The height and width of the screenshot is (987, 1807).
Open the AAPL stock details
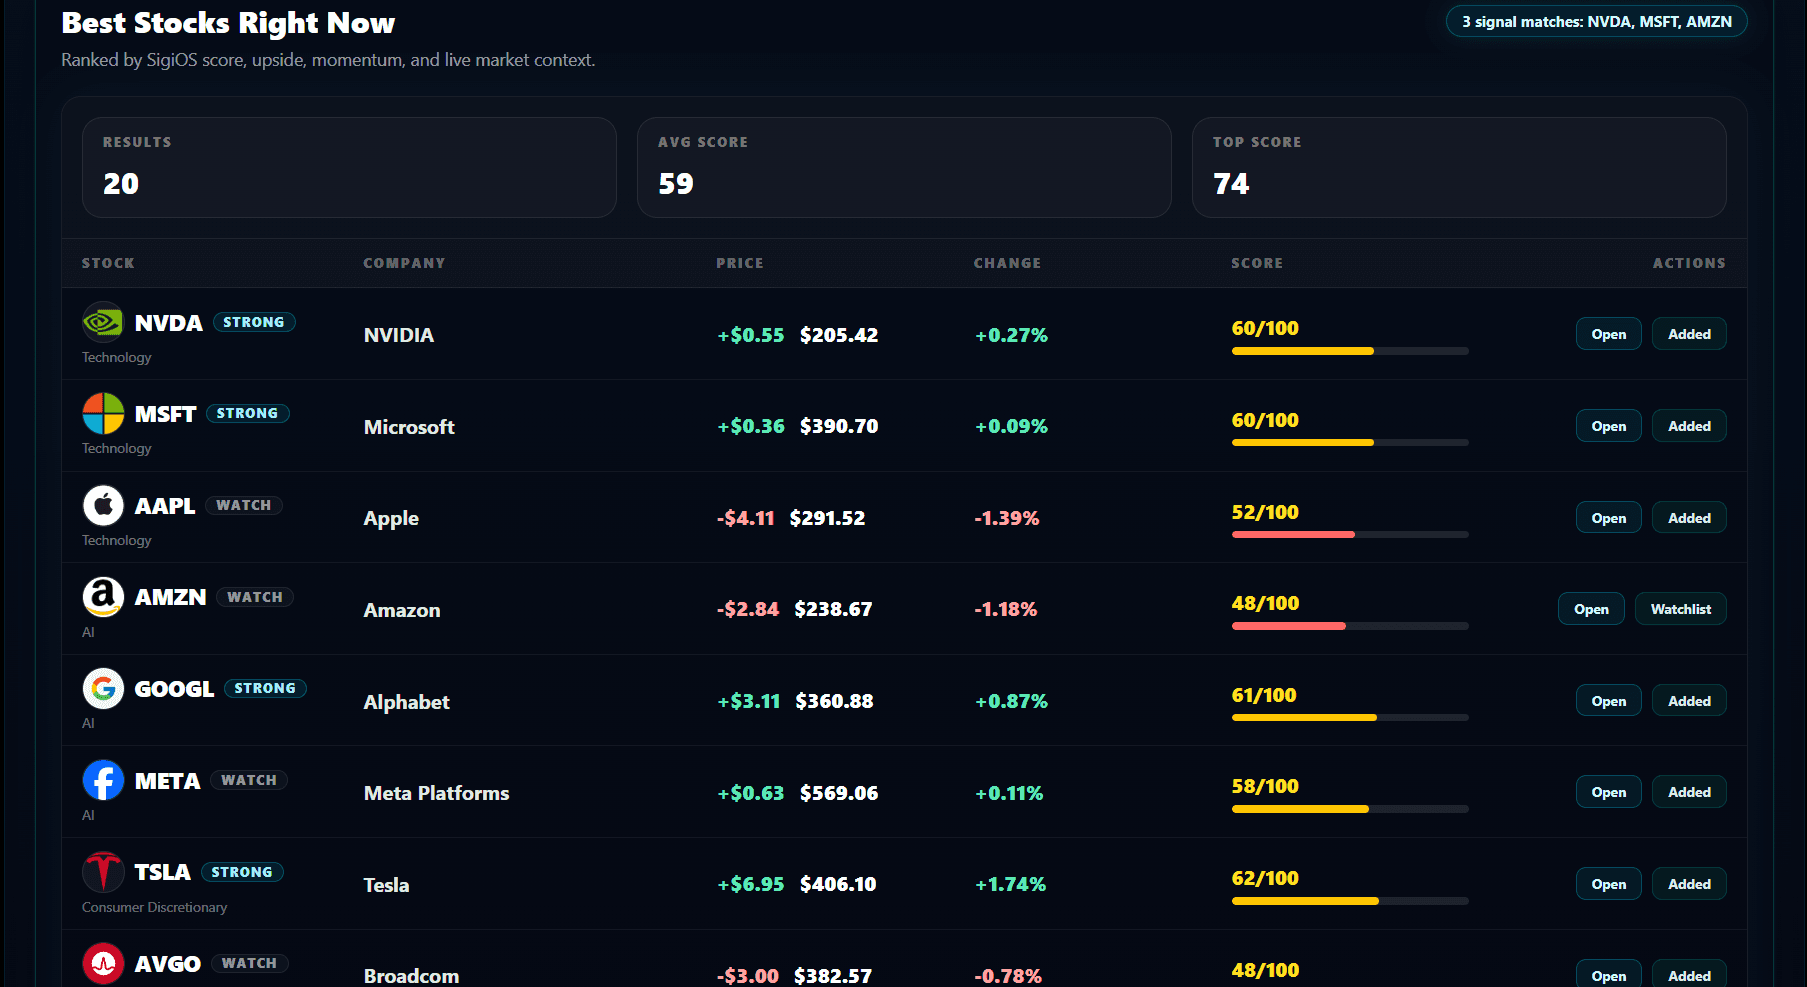pyautogui.click(x=1608, y=518)
